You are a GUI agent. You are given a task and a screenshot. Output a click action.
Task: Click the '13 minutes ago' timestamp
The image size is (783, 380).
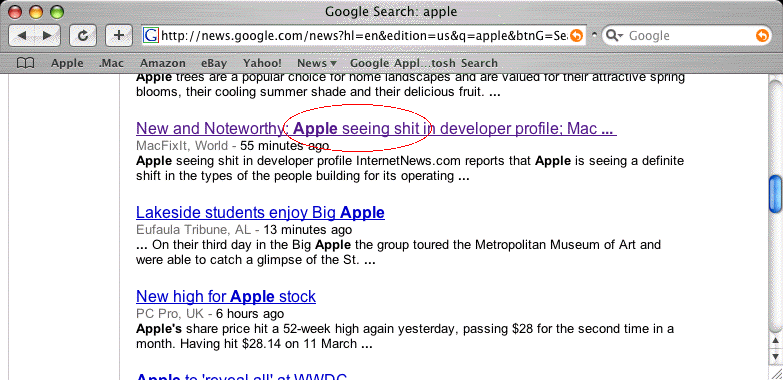coord(308,230)
